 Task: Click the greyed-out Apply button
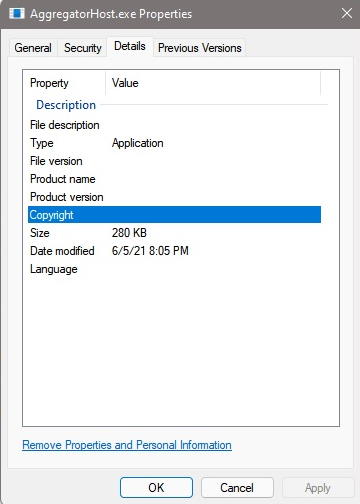pos(318,488)
